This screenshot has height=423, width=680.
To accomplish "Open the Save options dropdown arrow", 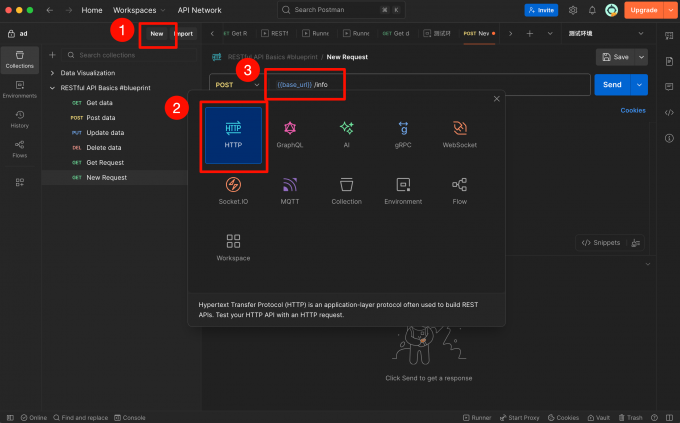I will pos(641,57).
